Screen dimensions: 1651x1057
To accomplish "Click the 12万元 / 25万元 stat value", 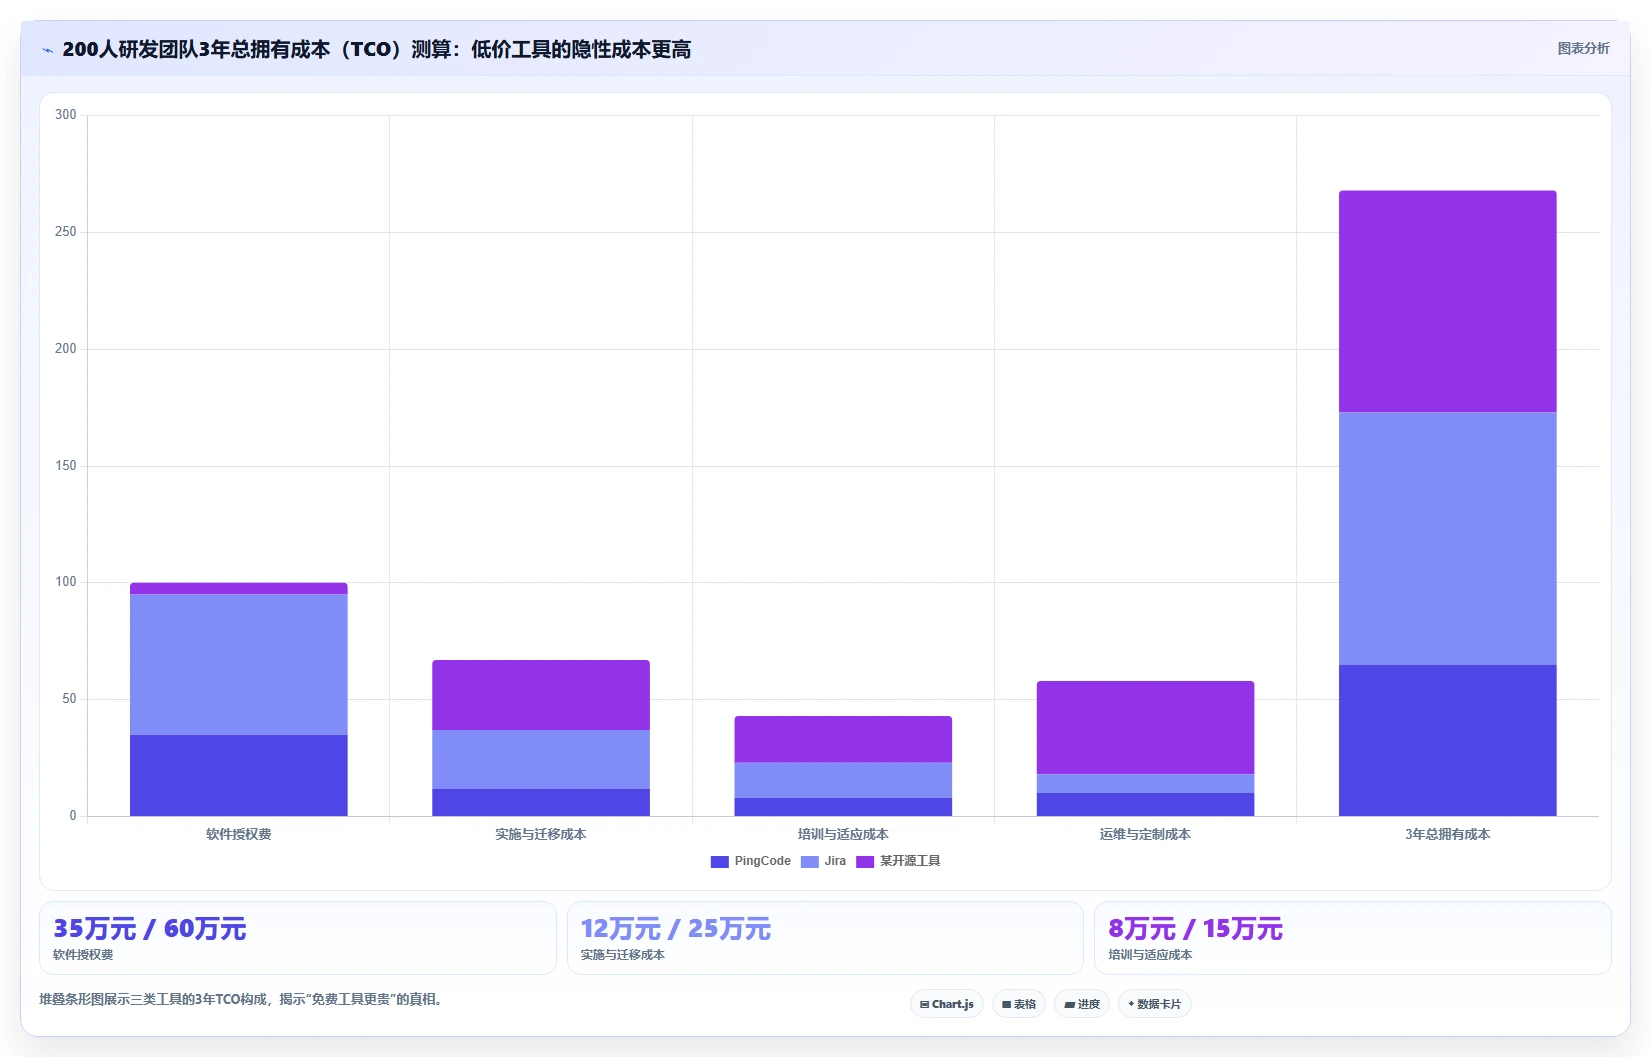I will [x=676, y=929].
